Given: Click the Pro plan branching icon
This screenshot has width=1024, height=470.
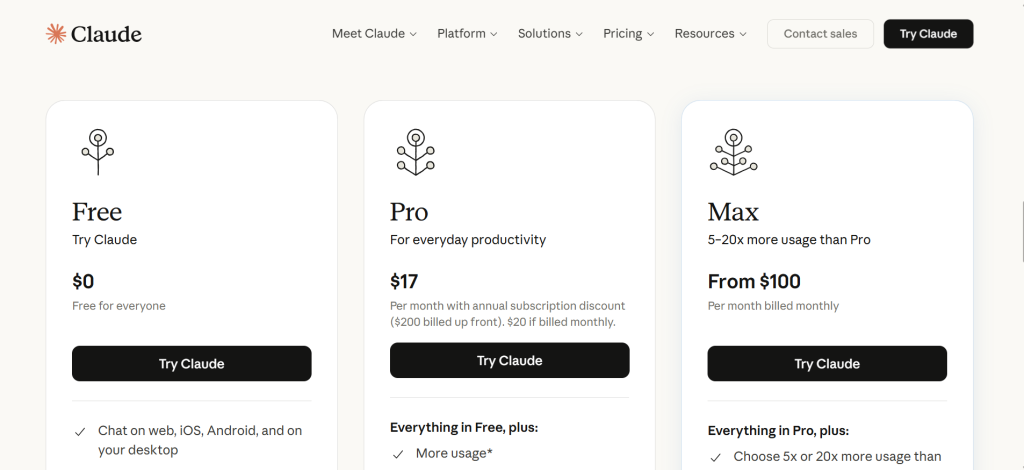Looking at the screenshot, I should [415, 152].
